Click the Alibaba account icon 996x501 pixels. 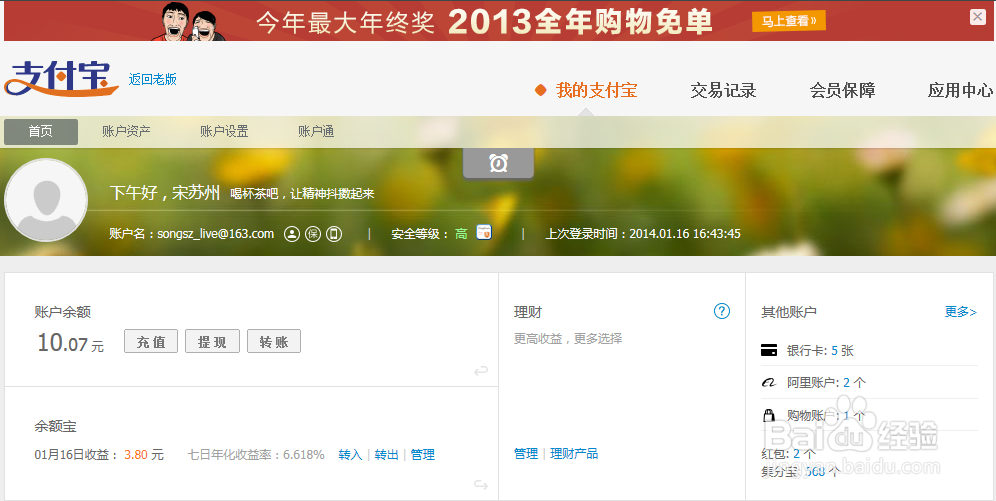[x=769, y=382]
